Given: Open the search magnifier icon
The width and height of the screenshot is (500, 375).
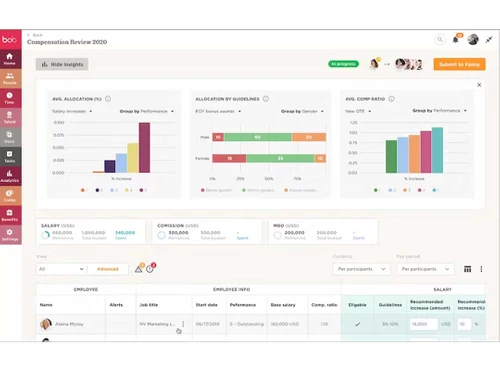Looking at the screenshot, I should click(440, 39).
